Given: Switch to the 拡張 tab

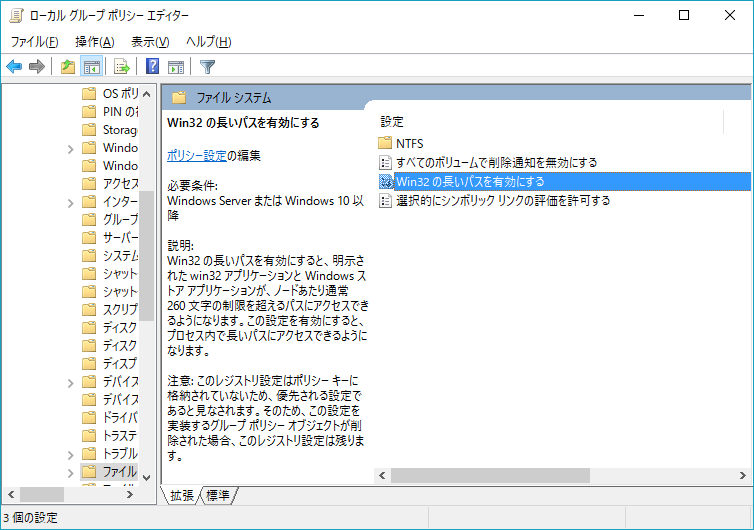Looking at the screenshot, I should pyautogui.click(x=182, y=495).
